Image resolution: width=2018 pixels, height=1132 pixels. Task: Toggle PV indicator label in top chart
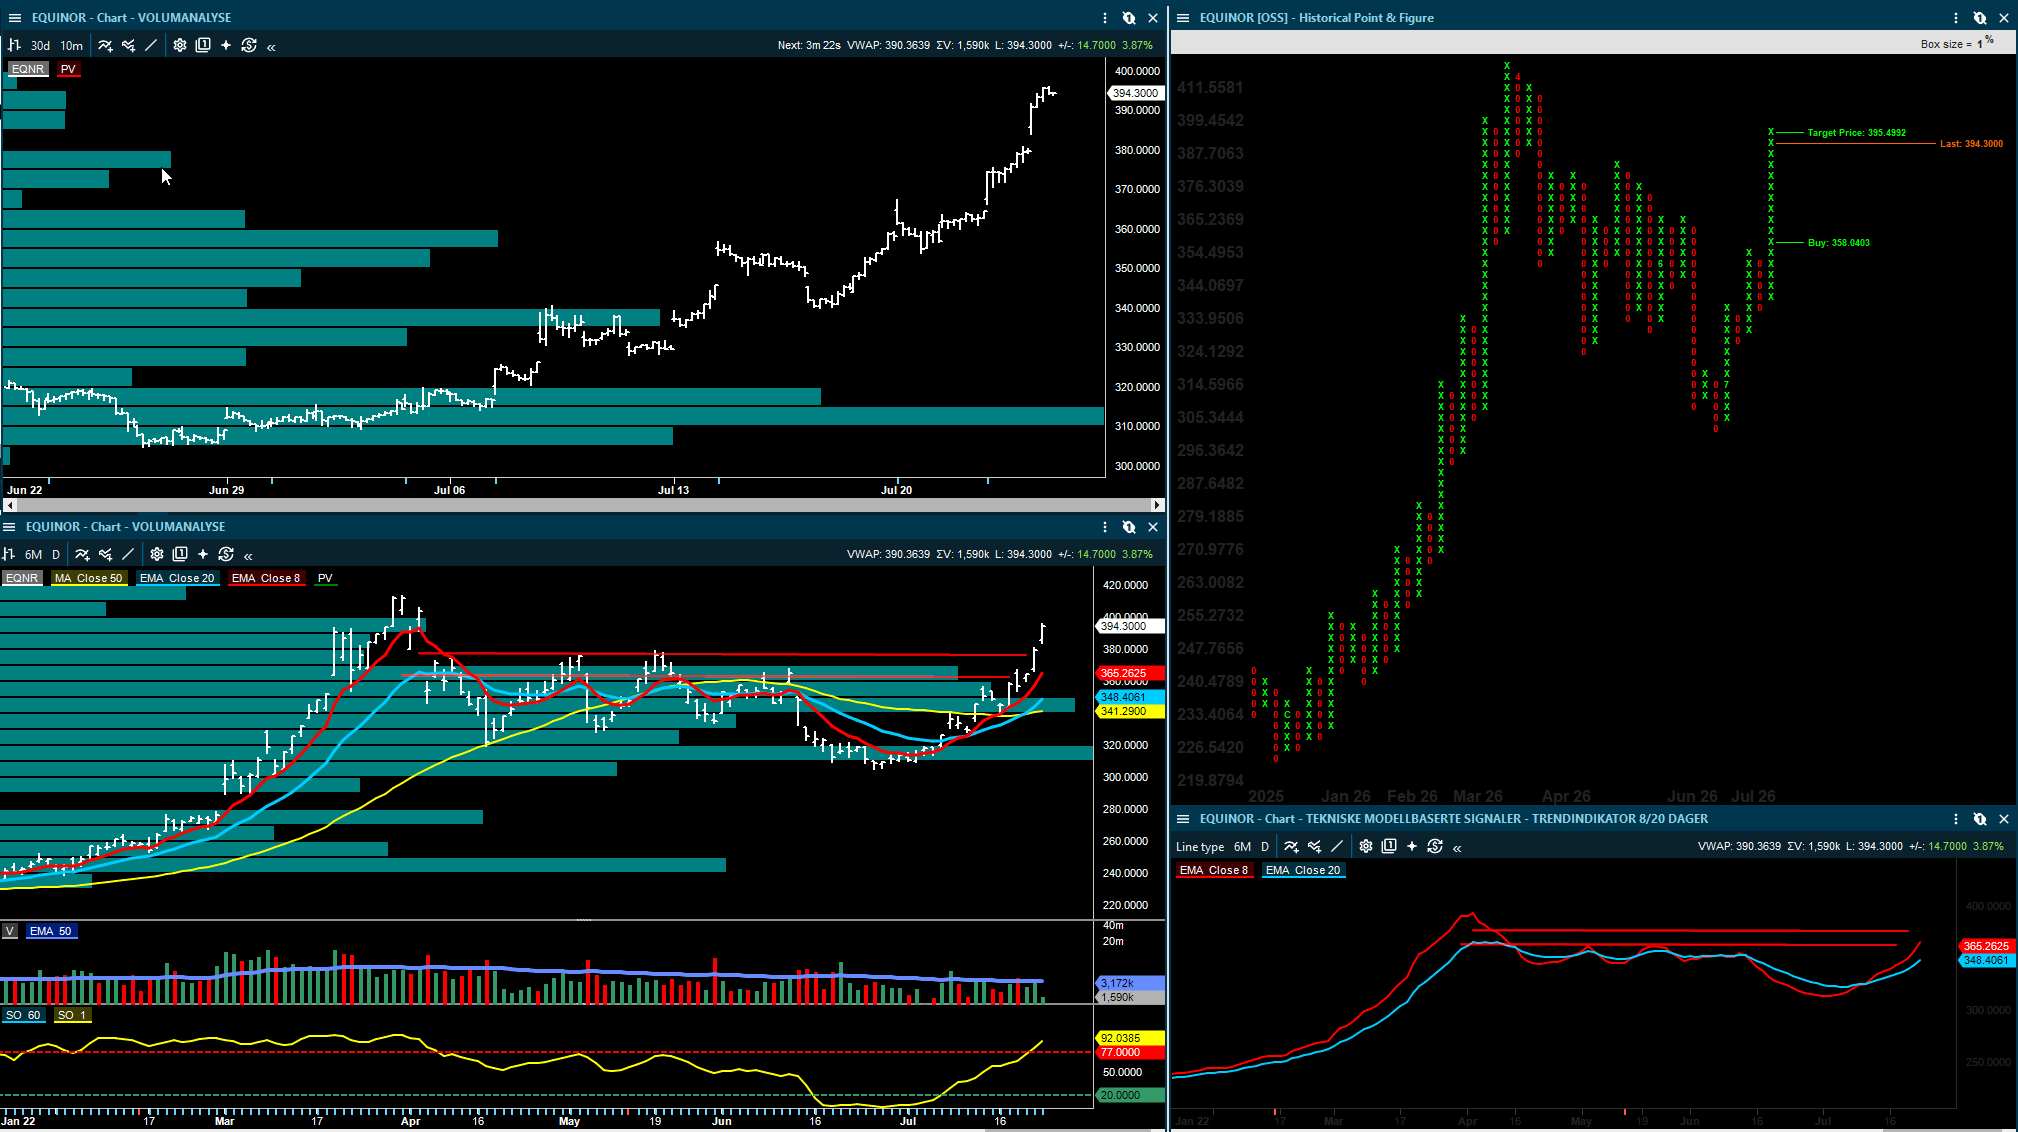click(x=68, y=69)
